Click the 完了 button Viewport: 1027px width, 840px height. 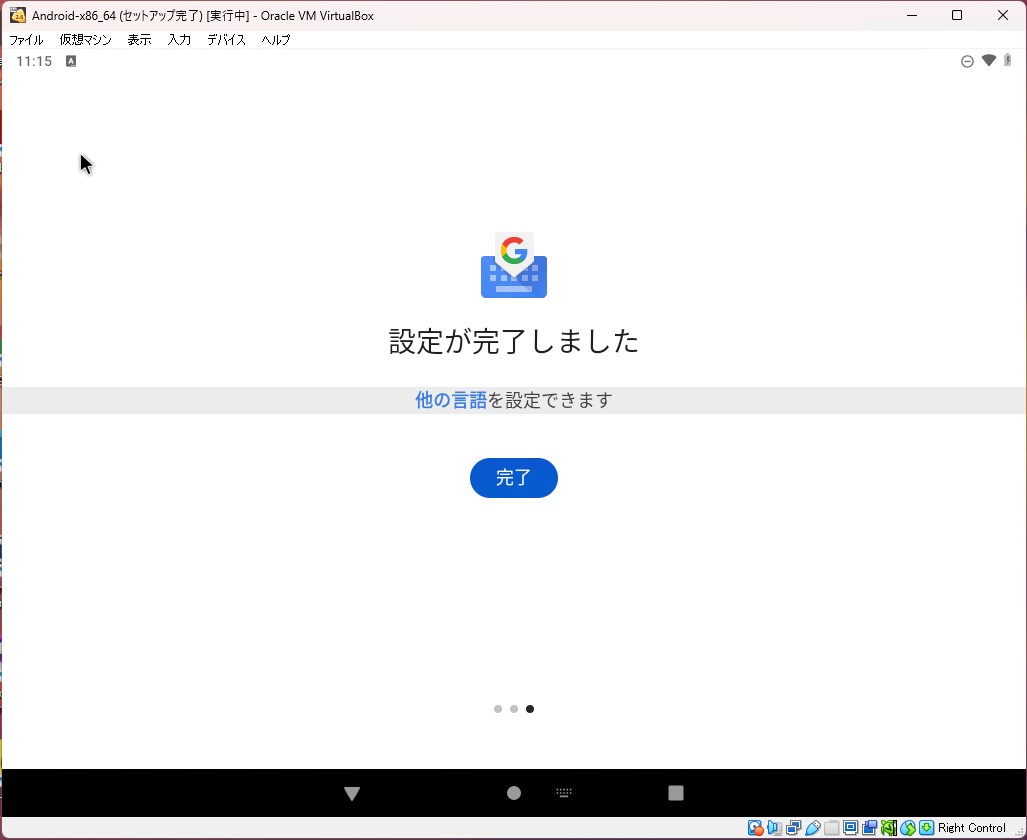[x=514, y=478]
